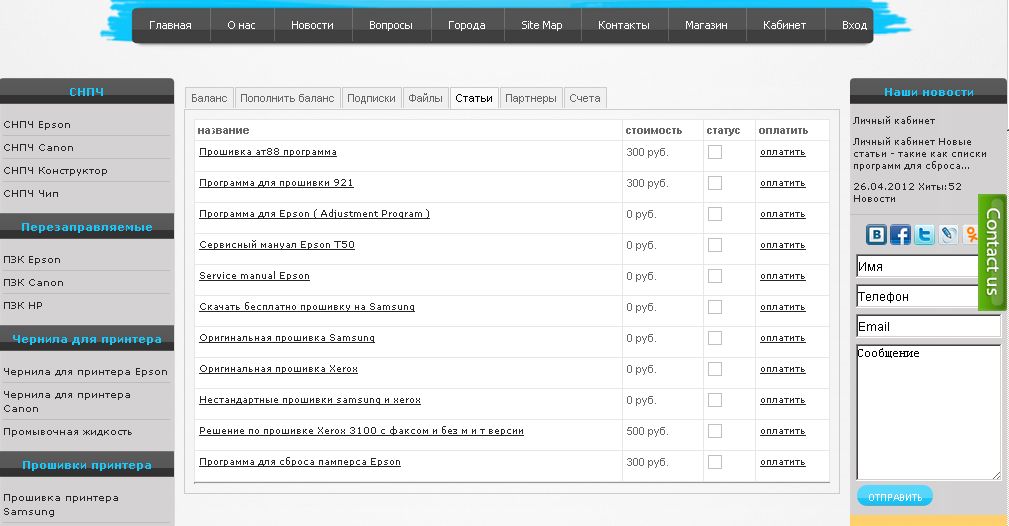Open ПЗК HP in the left sidebar
This screenshot has height=526, width=1009.
pos(23,305)
